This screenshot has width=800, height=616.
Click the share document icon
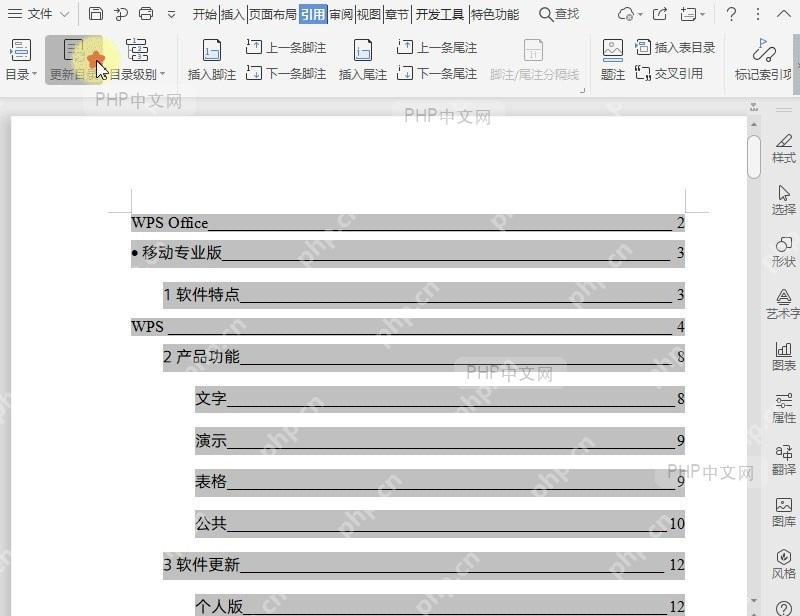coord(660,14)
